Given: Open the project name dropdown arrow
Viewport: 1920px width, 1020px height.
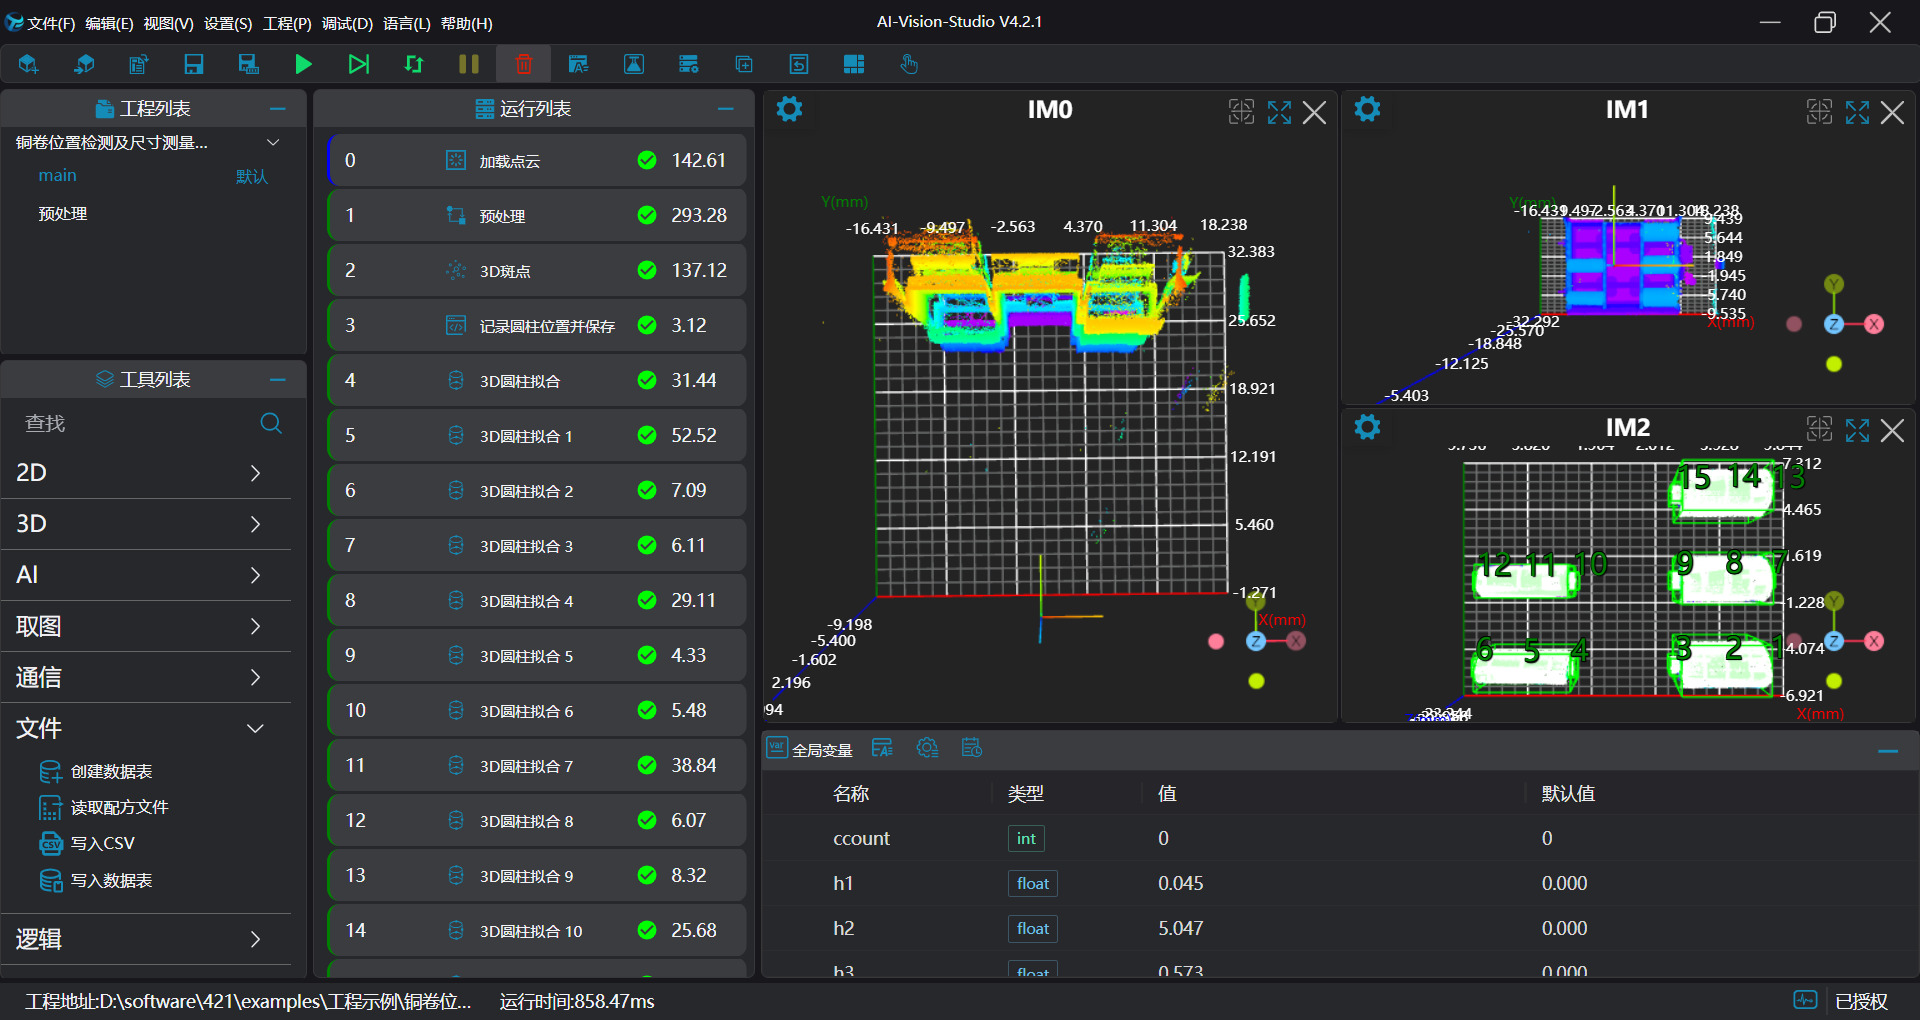Looking at the screenshot, I should click(x=273, y=143).
